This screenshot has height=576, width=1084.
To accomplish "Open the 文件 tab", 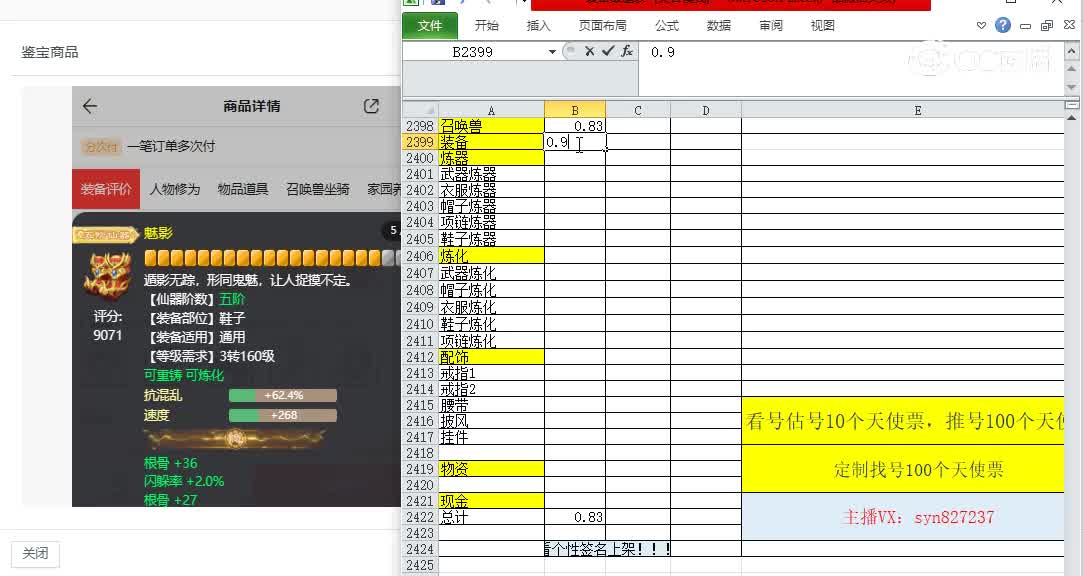I will [x=429, y=26].
